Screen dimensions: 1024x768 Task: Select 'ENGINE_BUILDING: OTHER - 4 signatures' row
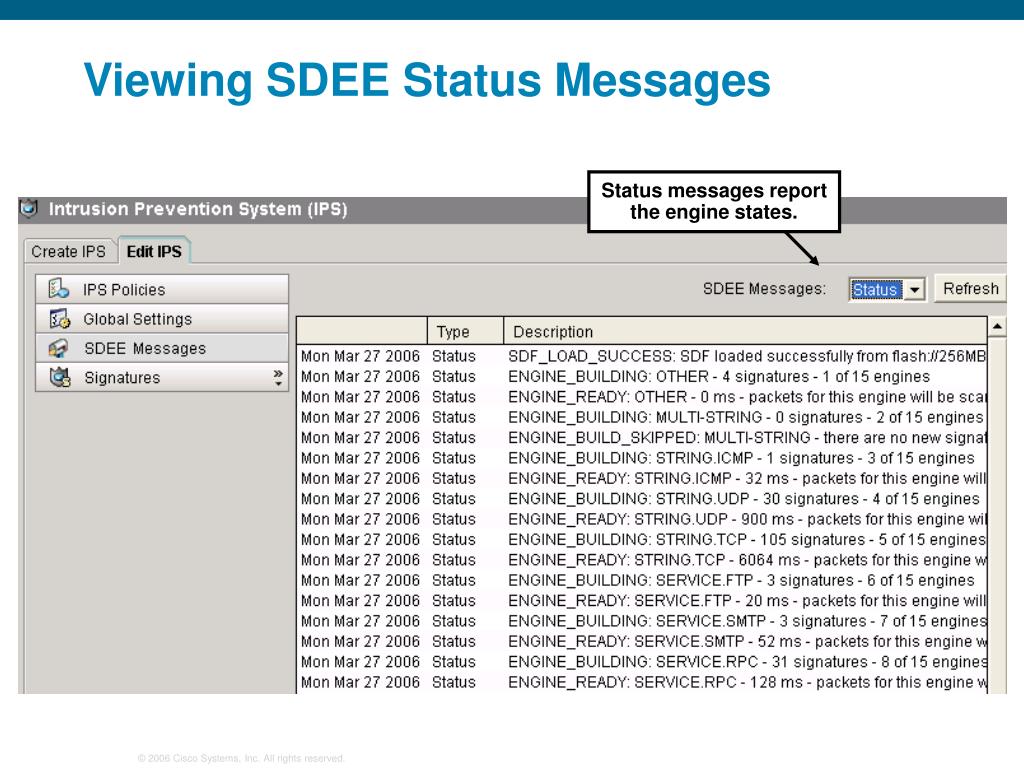[x=642, y=376]
